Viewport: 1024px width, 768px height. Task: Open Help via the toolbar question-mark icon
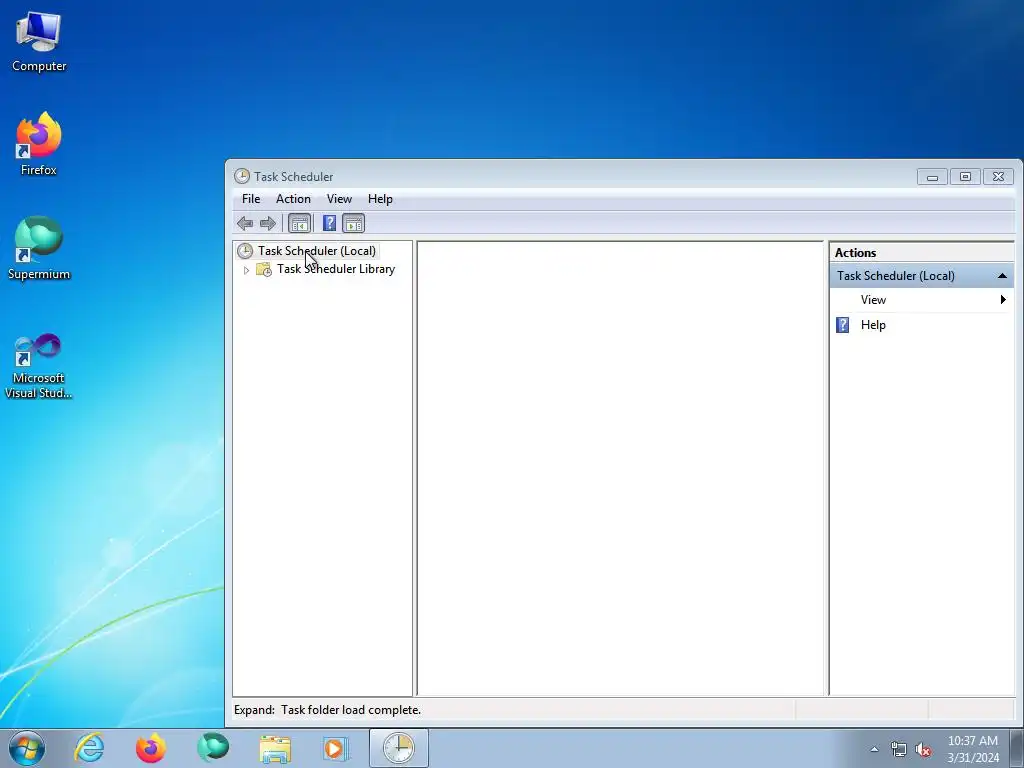click(329, 224)
